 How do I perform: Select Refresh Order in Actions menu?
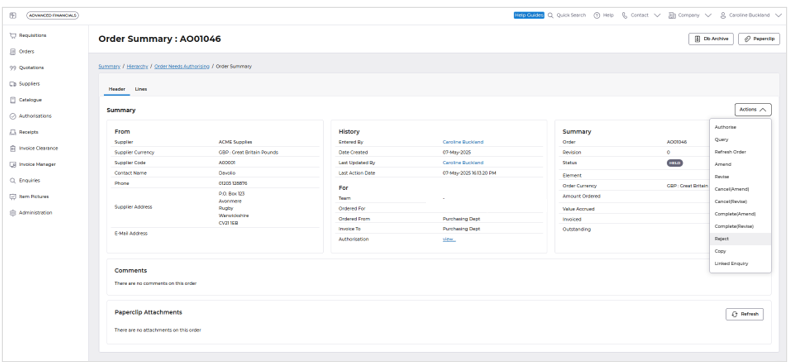[740, 152]
